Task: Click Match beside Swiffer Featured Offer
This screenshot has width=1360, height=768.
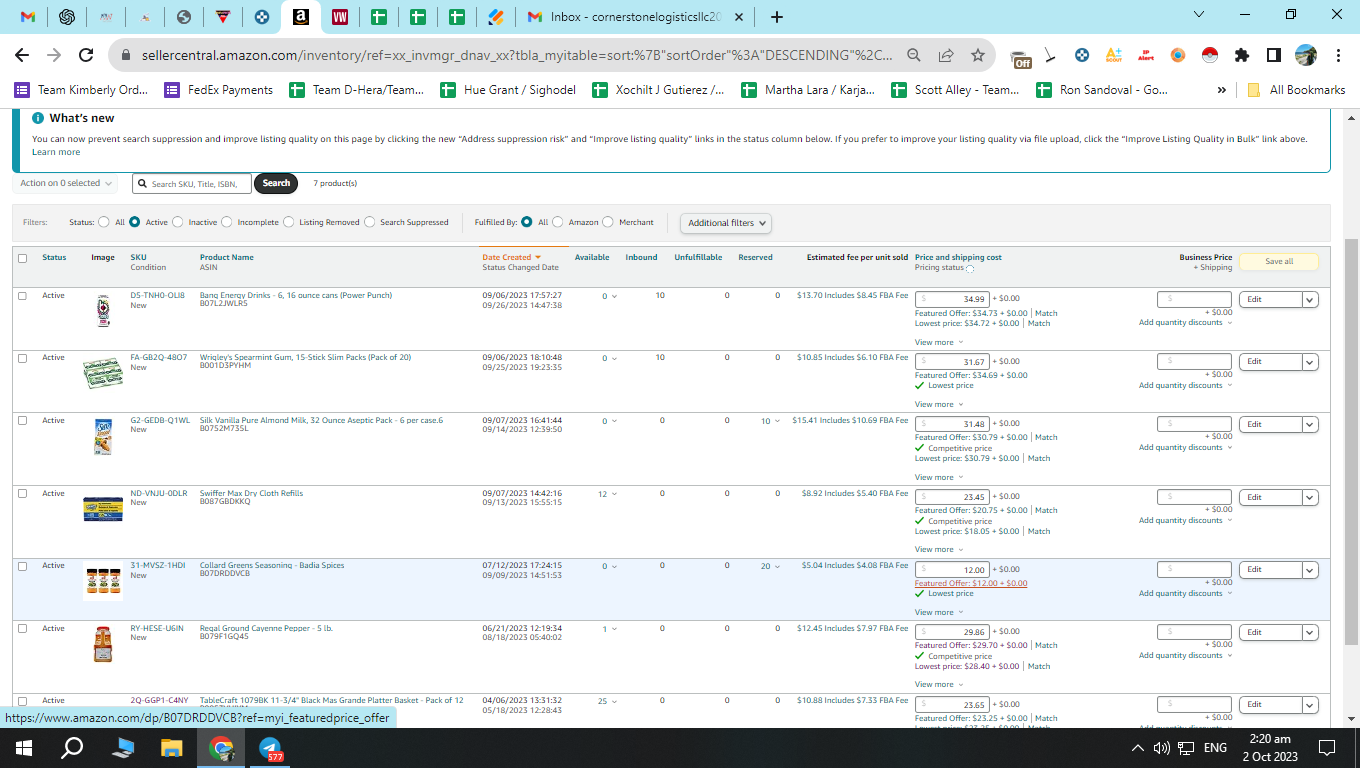Action: (x=1046, y=510)
